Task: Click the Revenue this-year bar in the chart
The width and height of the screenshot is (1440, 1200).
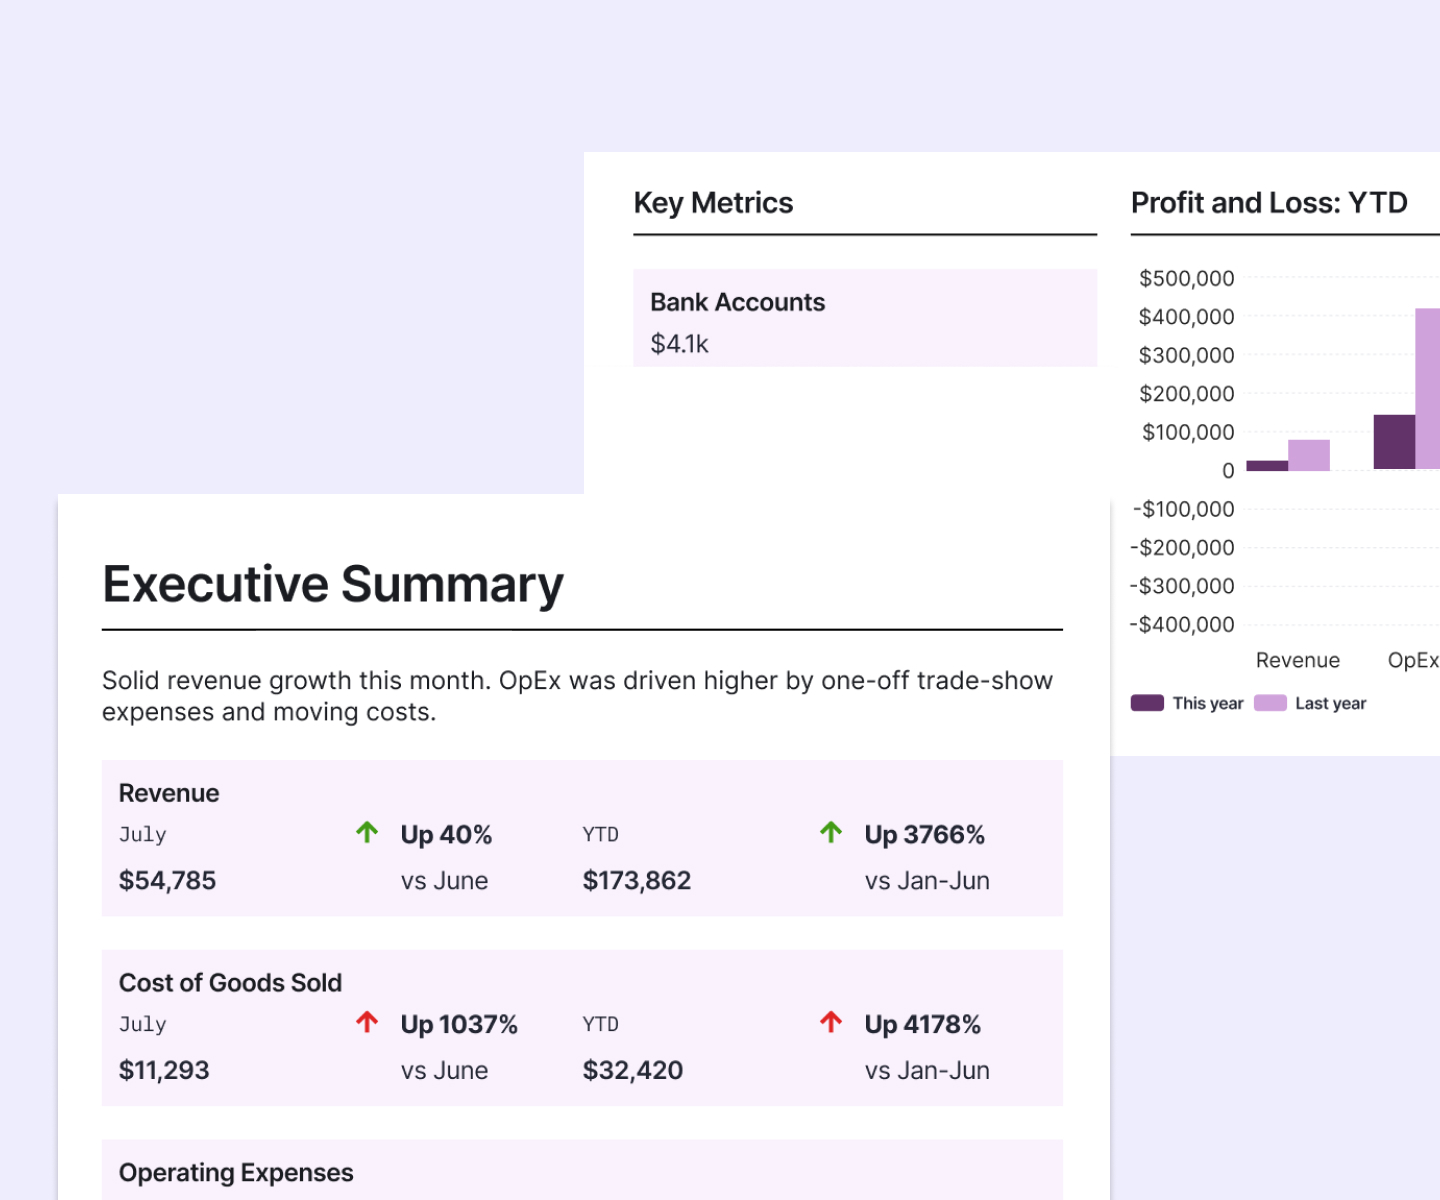Action: click(x=1267, y=465)
